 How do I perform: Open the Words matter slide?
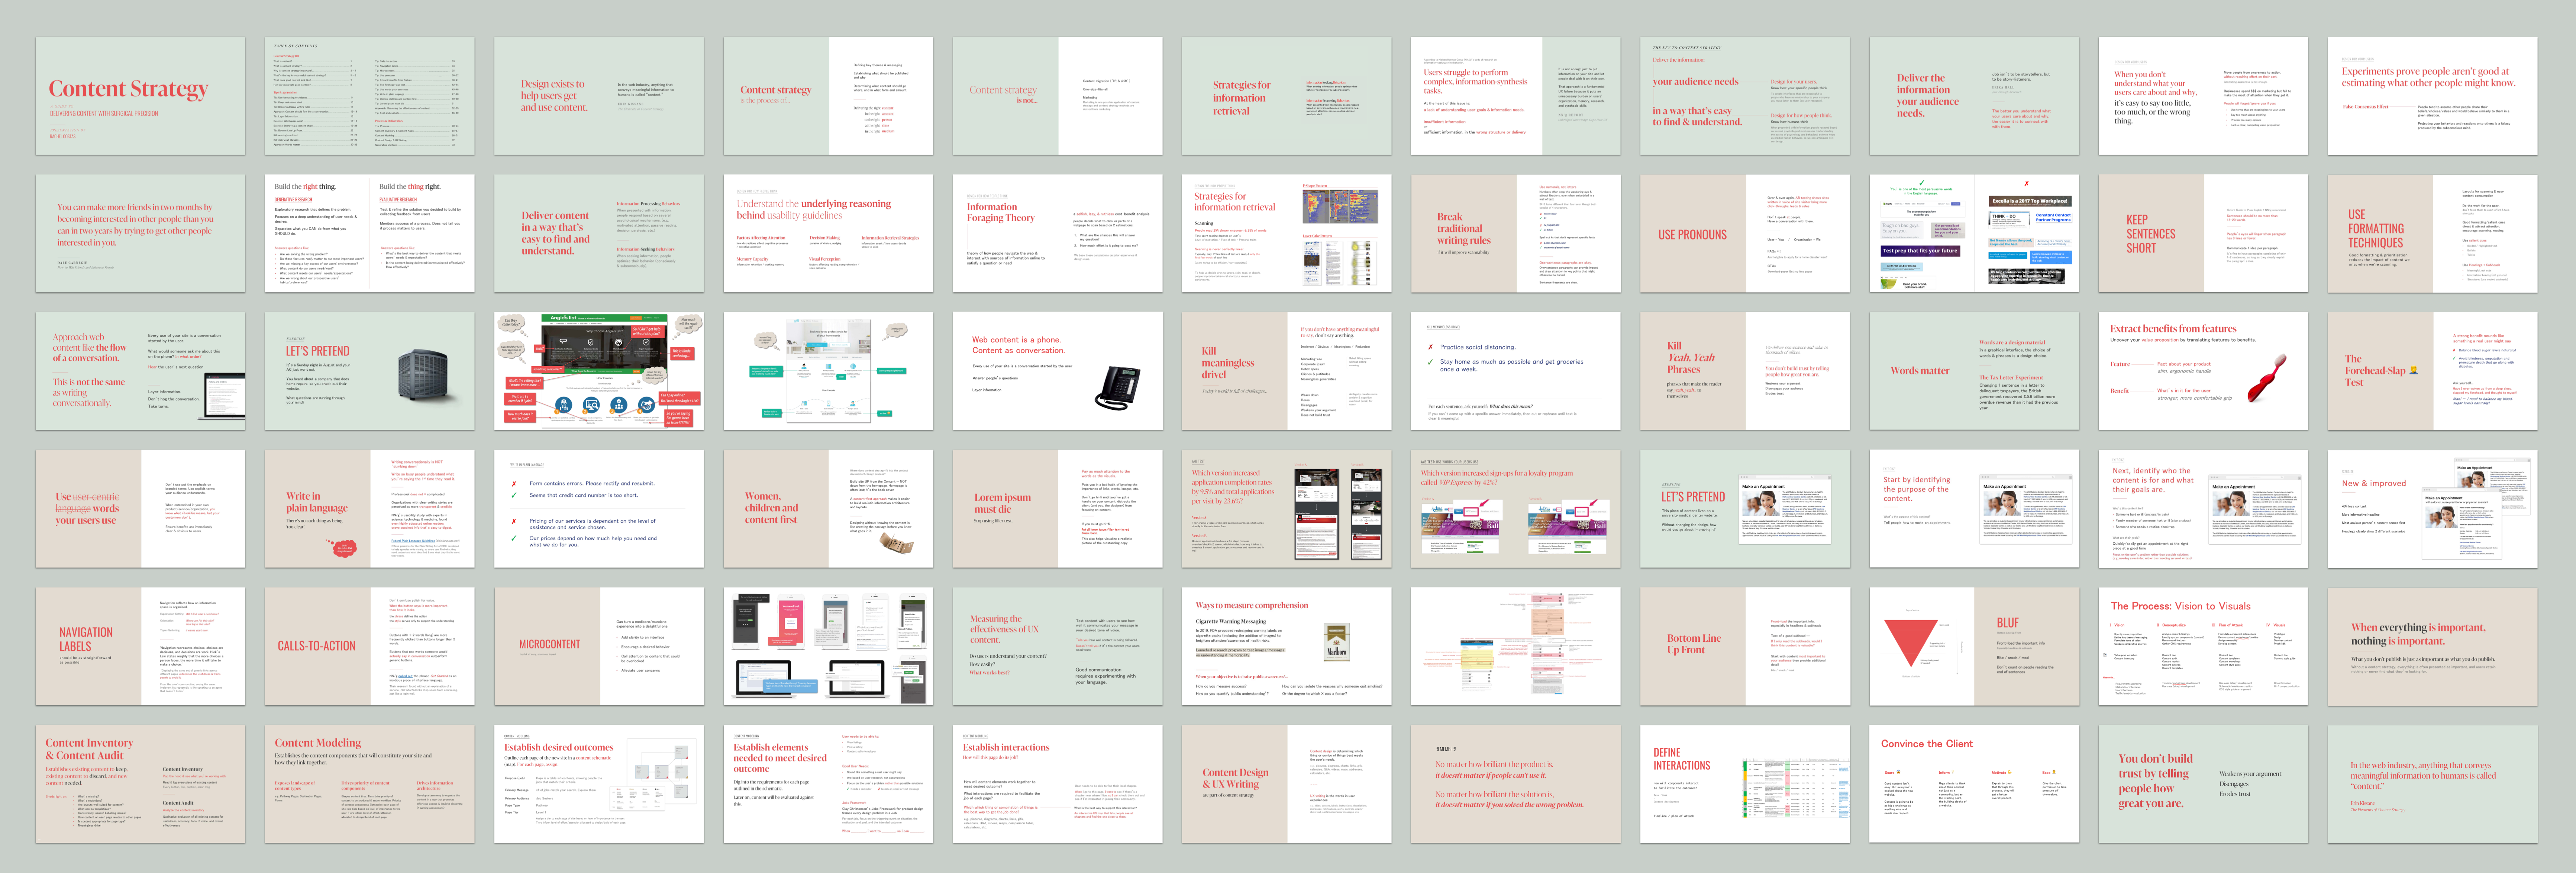coord(1973,371)
